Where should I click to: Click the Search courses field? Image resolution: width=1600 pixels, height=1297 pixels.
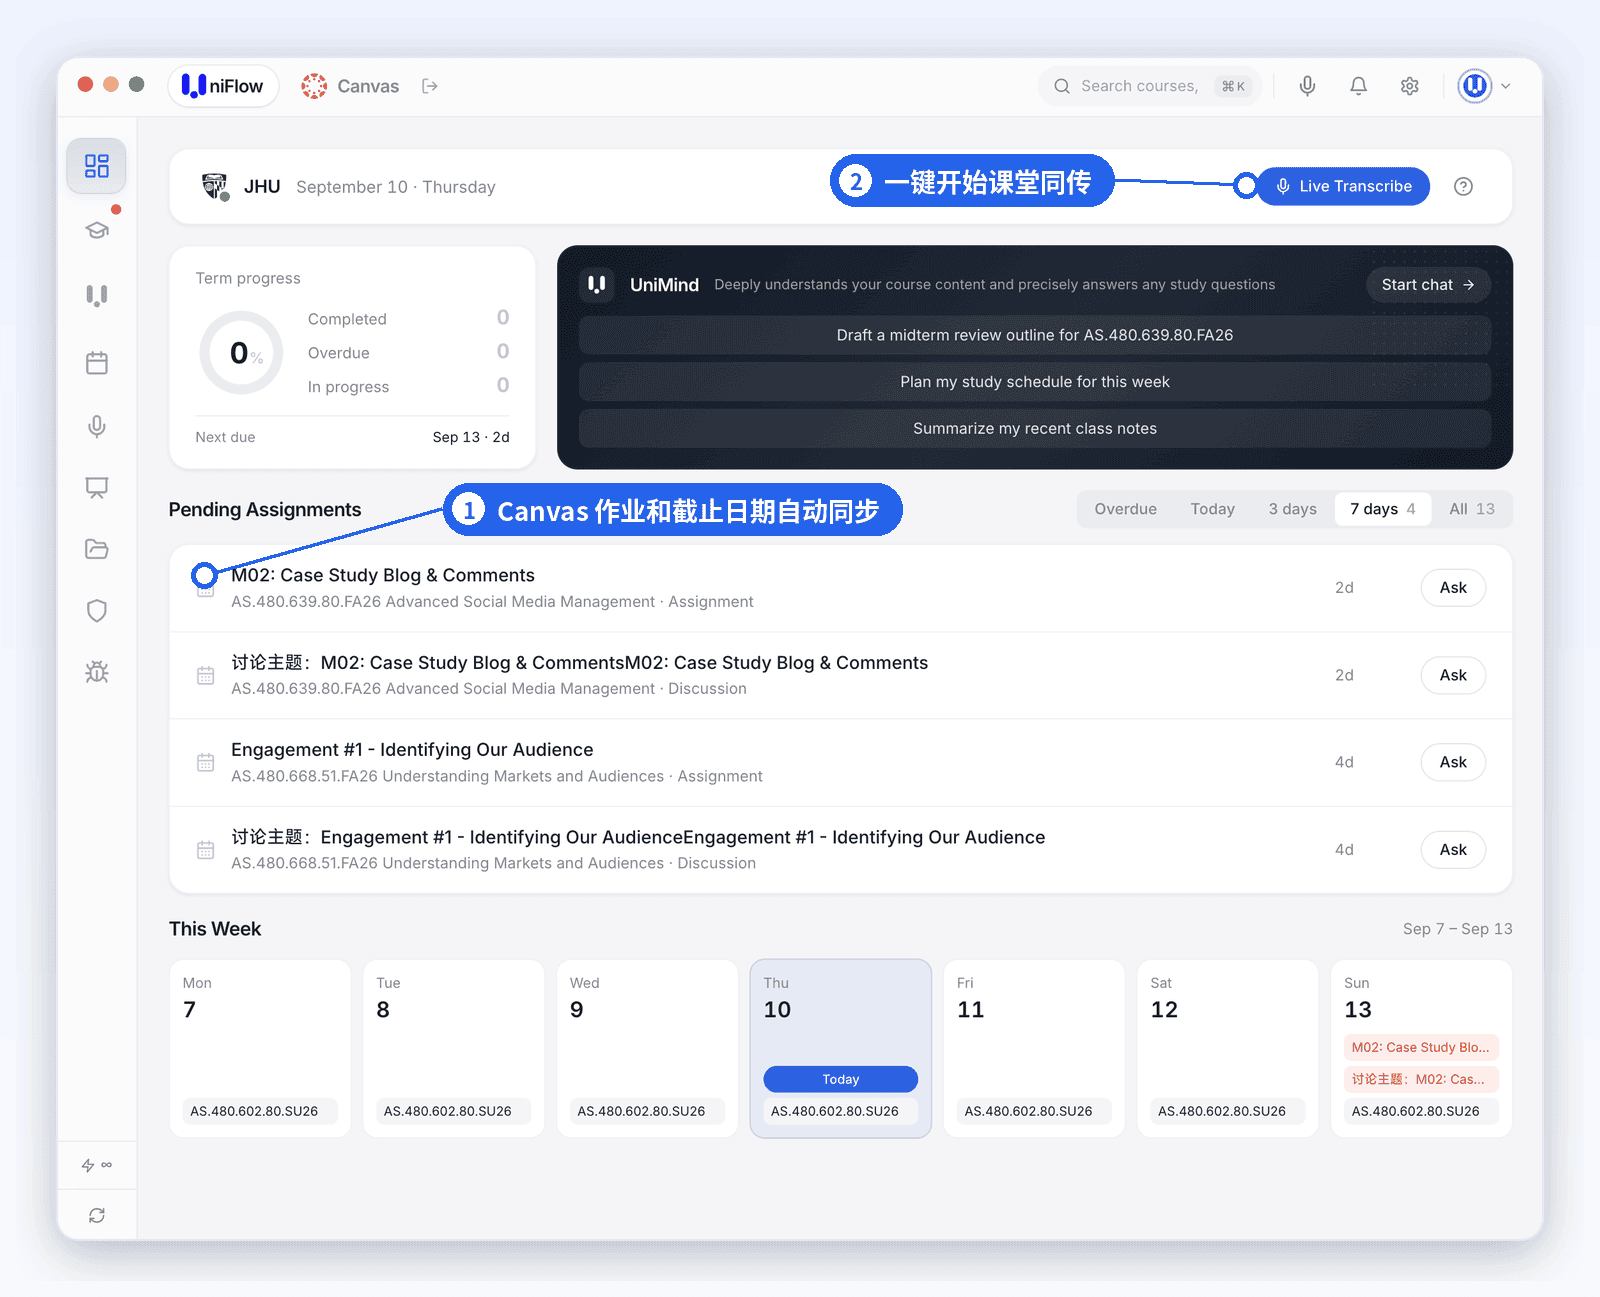(x=1150, y=86)
